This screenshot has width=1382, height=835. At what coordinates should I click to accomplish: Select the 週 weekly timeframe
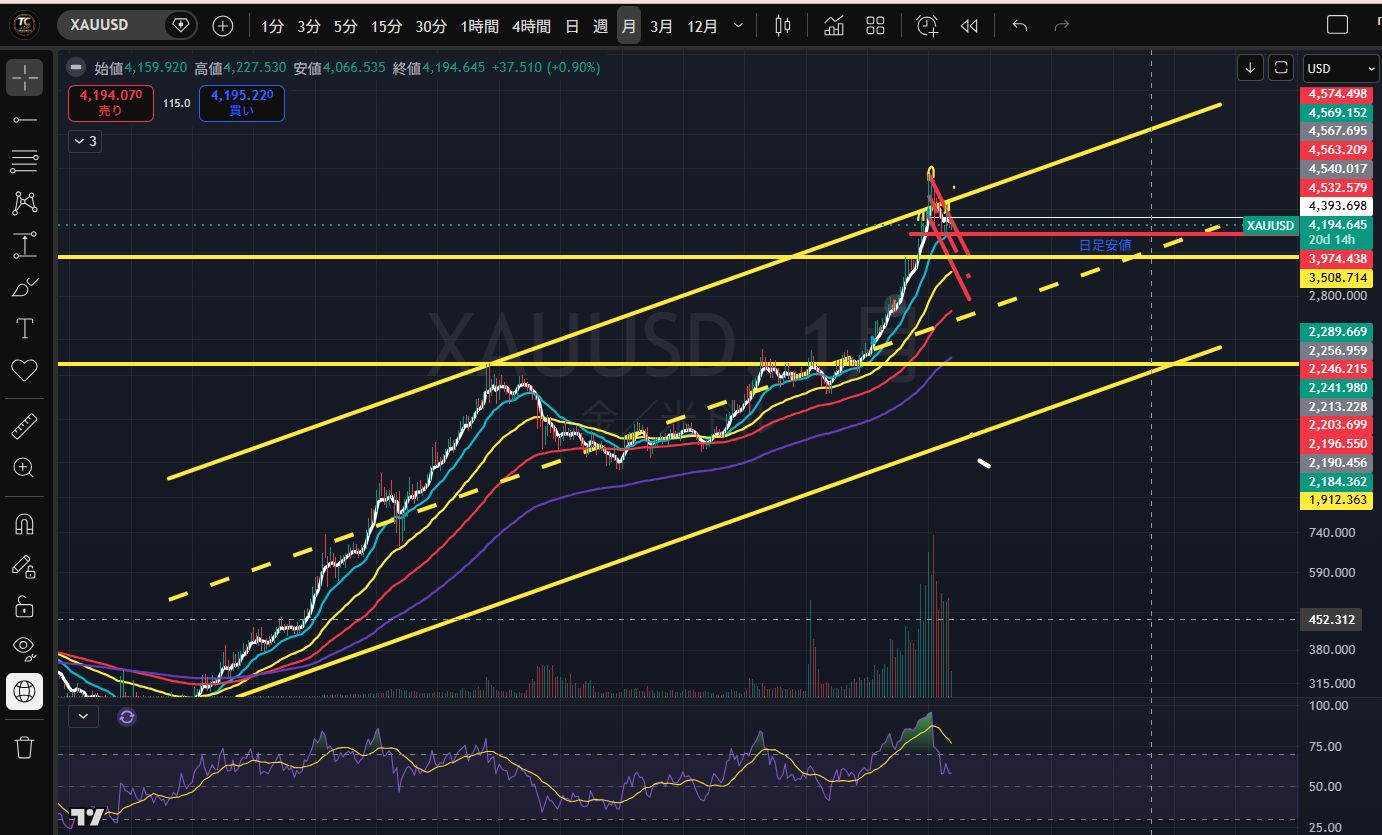[600, 26]
